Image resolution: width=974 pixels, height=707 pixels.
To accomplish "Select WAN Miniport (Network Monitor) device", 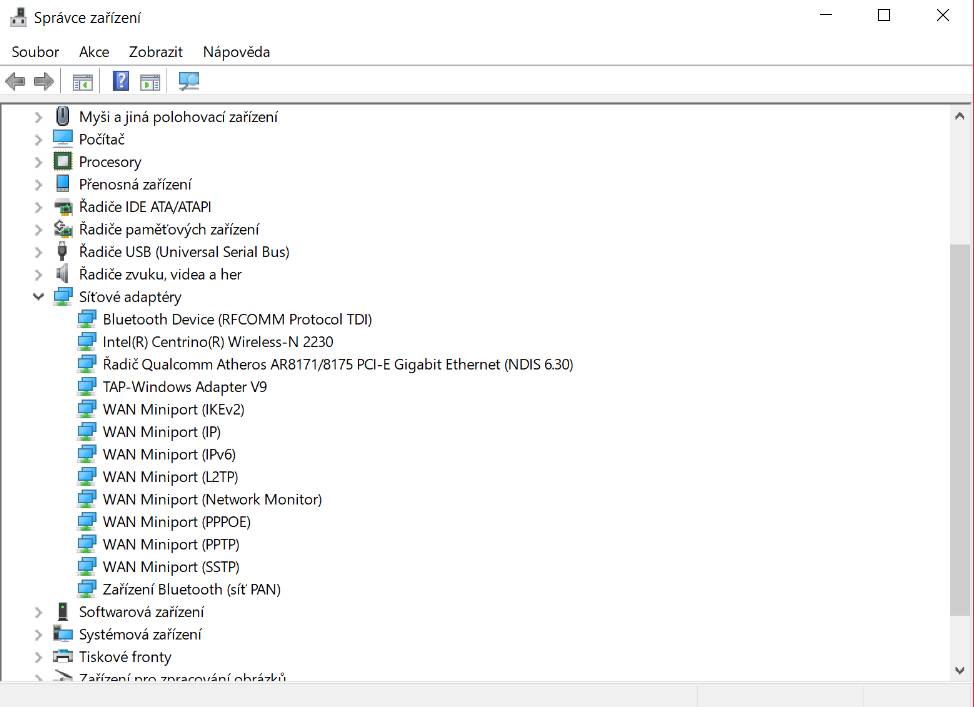I will [212, 499].
